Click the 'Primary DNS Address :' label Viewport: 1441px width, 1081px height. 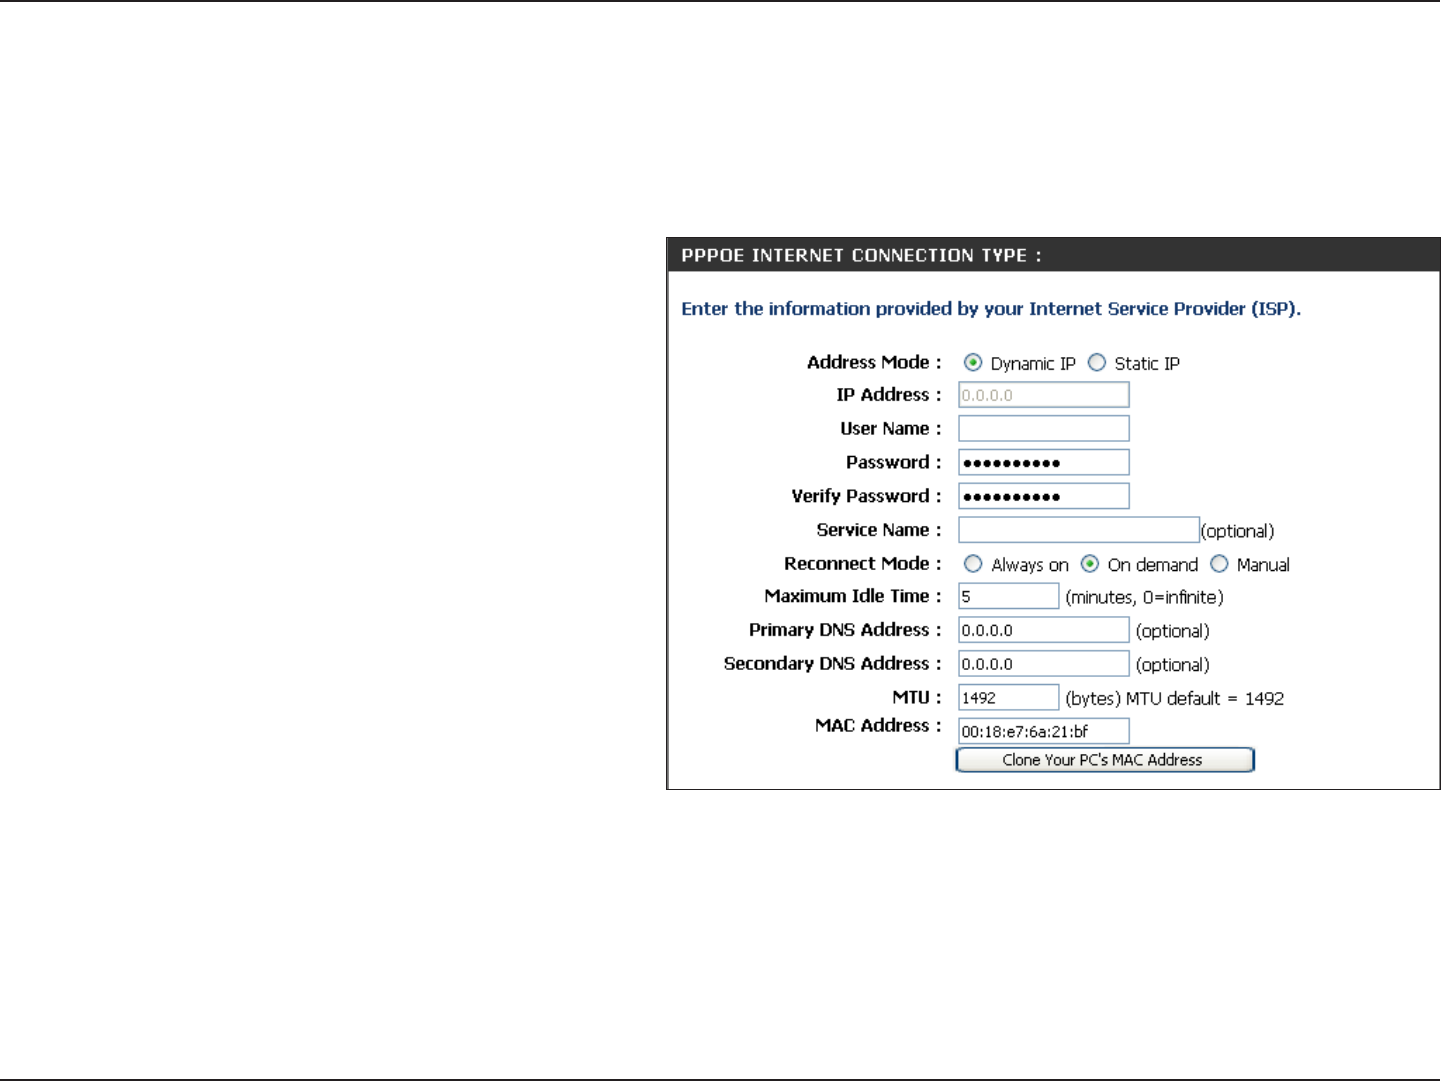tap(845, 630)
